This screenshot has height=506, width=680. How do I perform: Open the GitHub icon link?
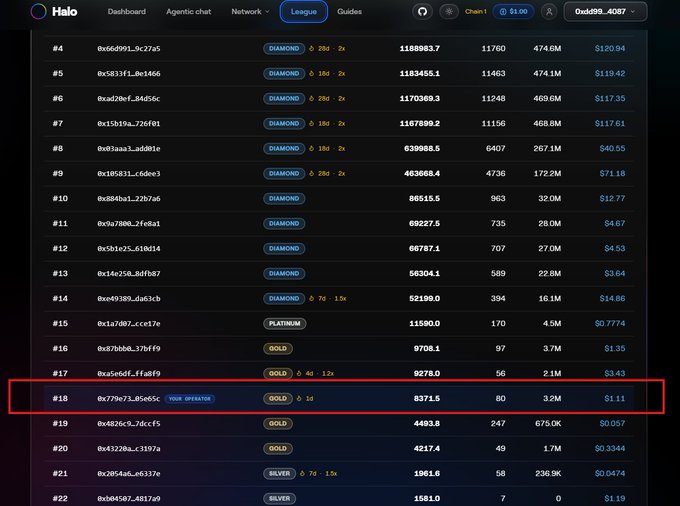pos(422,12)
